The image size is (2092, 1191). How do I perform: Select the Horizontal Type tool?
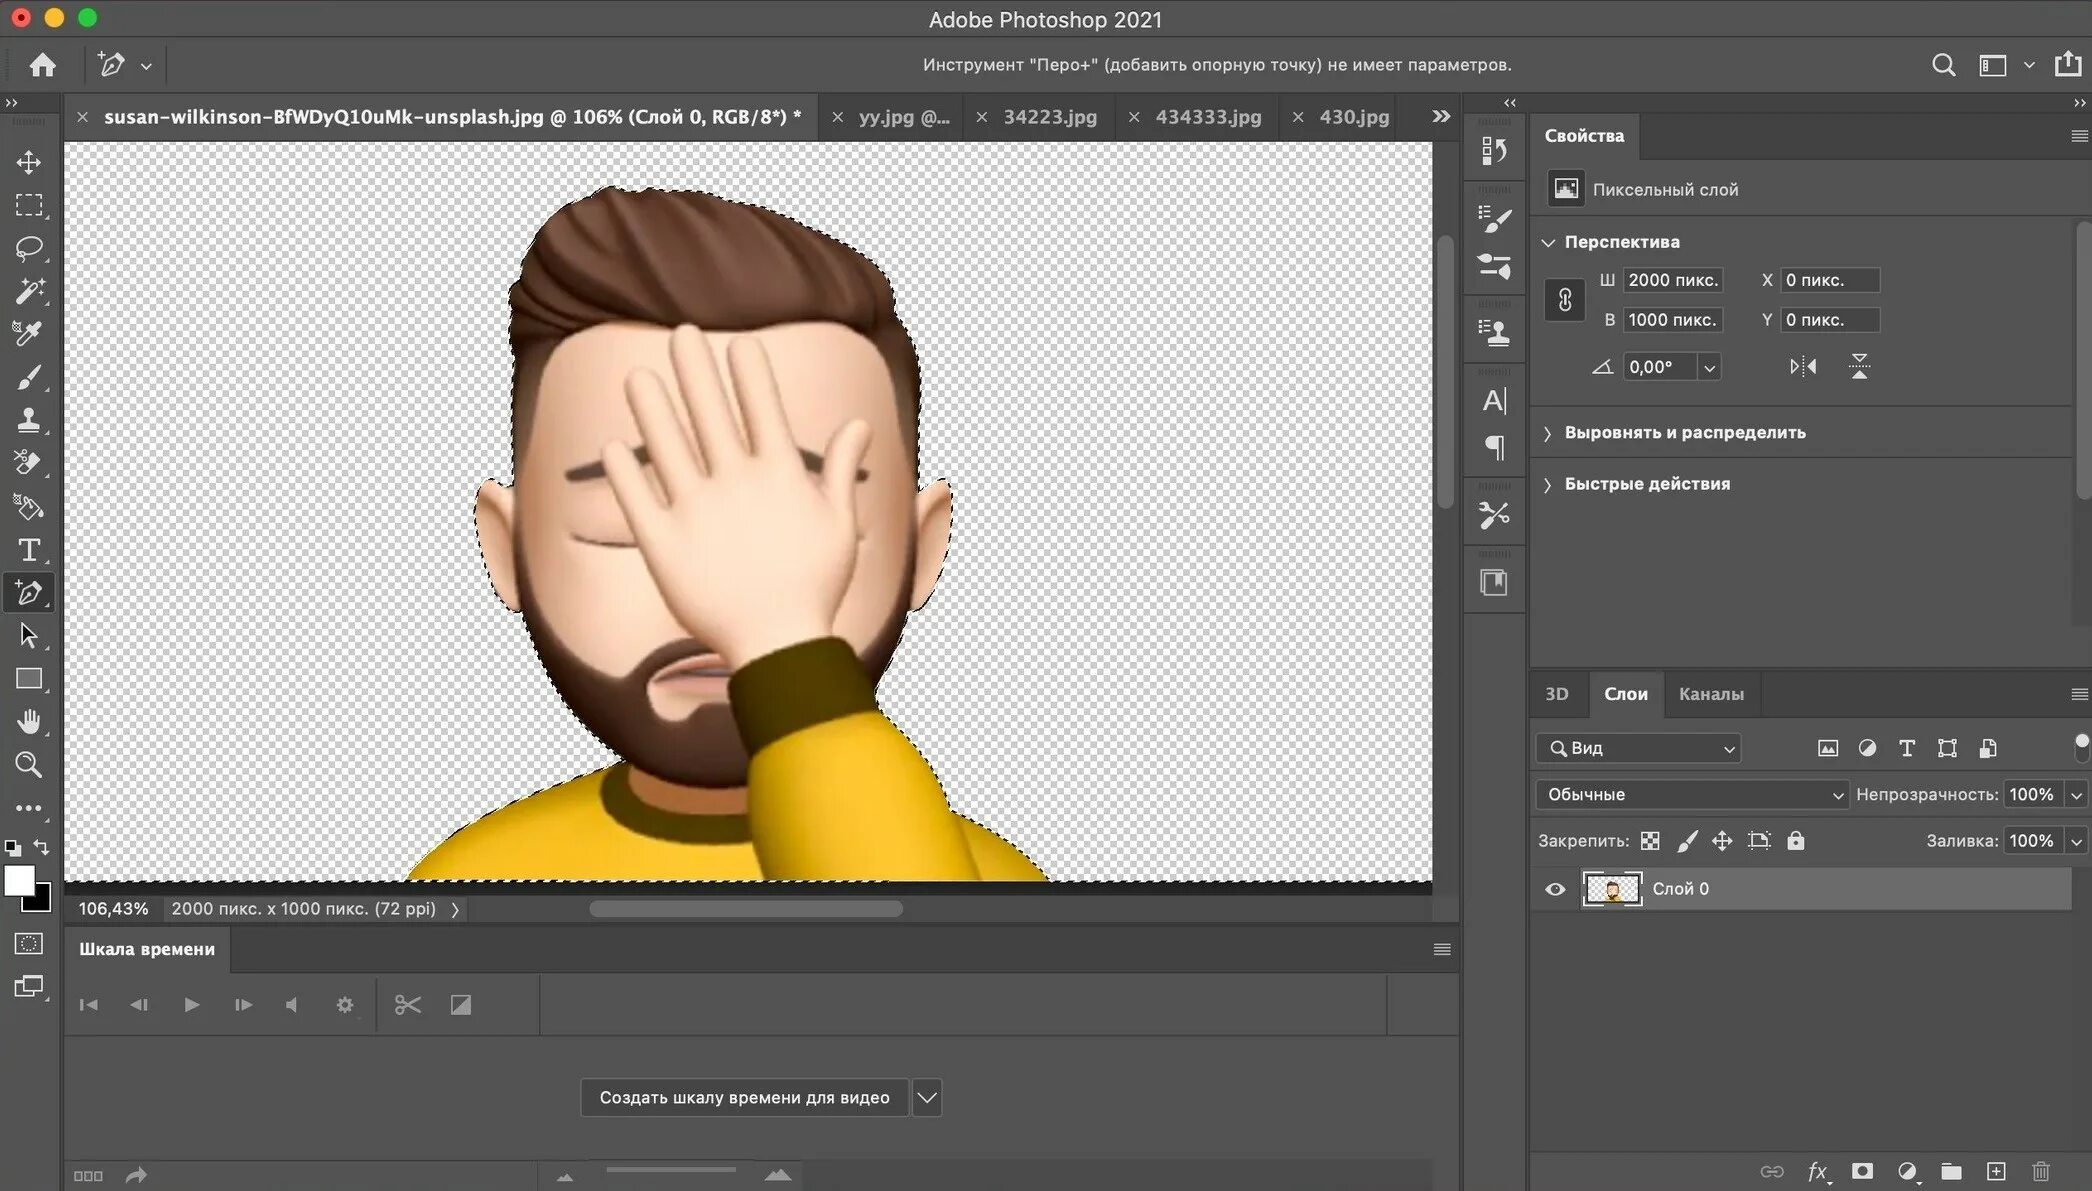[28, 550]
